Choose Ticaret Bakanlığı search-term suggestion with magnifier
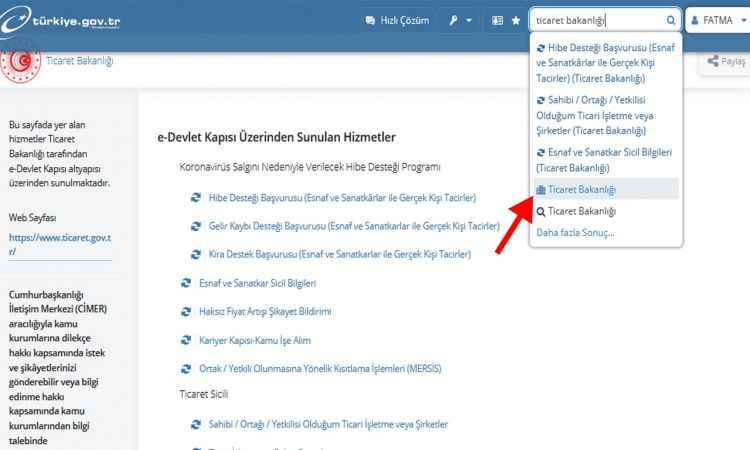The image size is (750, 450). coord(606,211)
